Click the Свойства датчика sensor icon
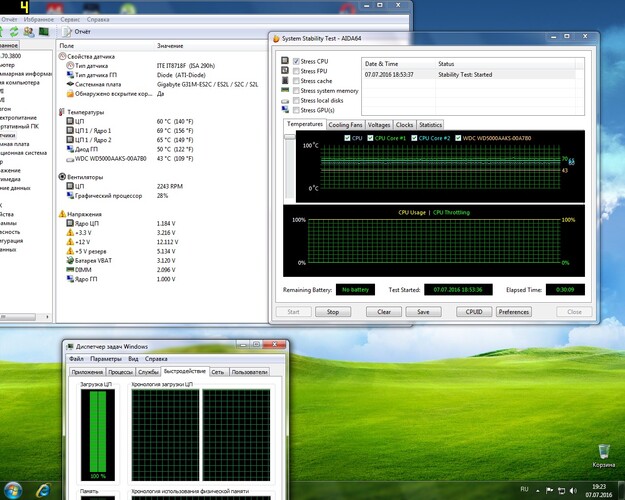The height and width of the screenshot is (500, 625). point(62,56)
